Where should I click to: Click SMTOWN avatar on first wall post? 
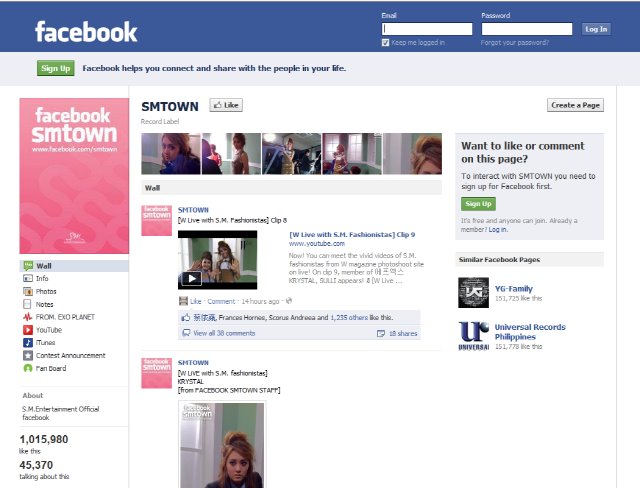click(157, 221)
